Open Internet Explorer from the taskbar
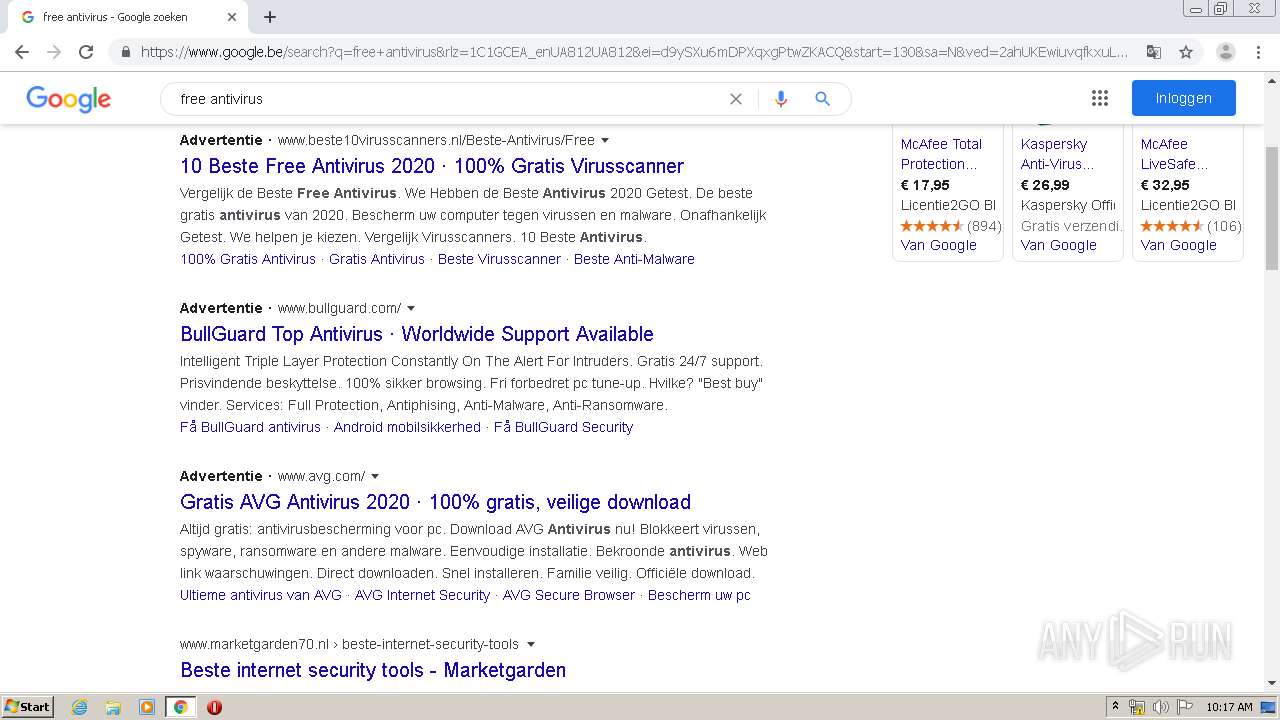Screen dimensions: 1280x720 [80, 707]
